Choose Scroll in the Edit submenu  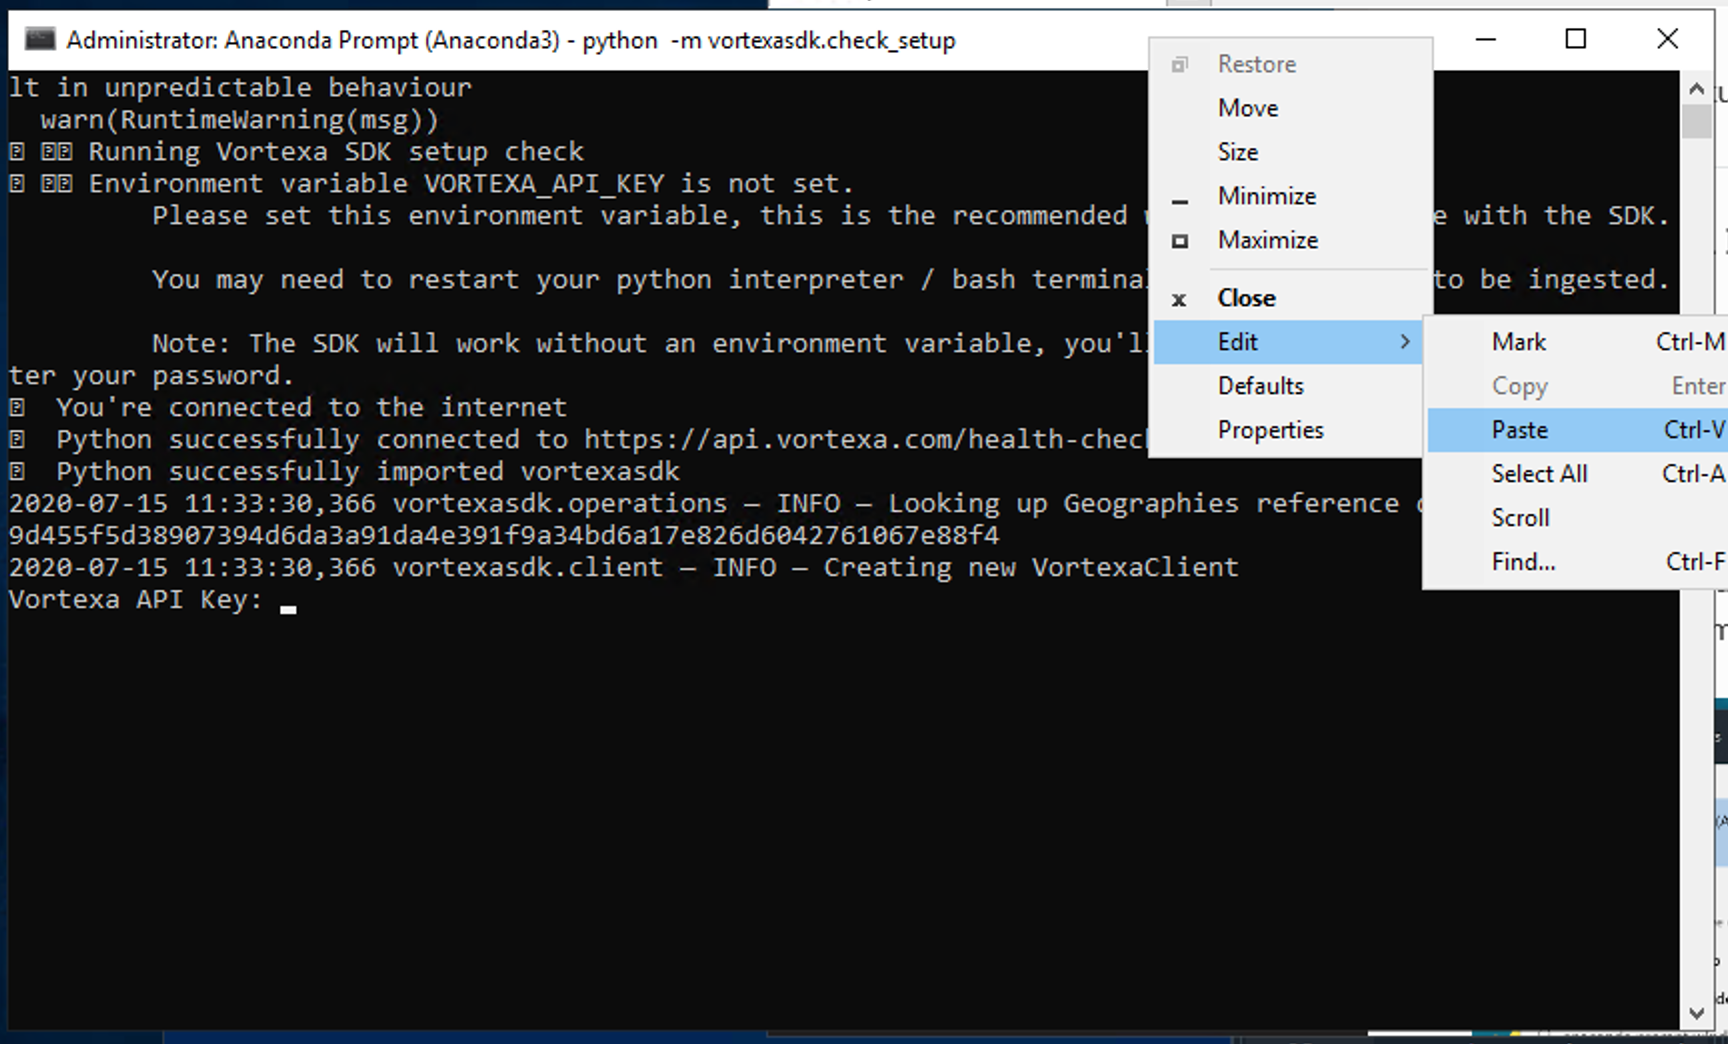click(x=1578, y=518)
